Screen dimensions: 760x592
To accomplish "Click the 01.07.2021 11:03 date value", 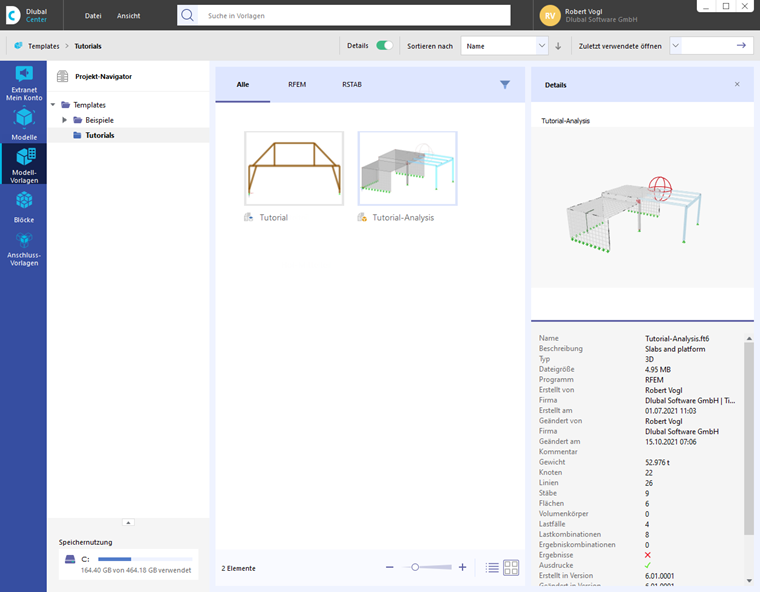I will click(x=670, y=411).
